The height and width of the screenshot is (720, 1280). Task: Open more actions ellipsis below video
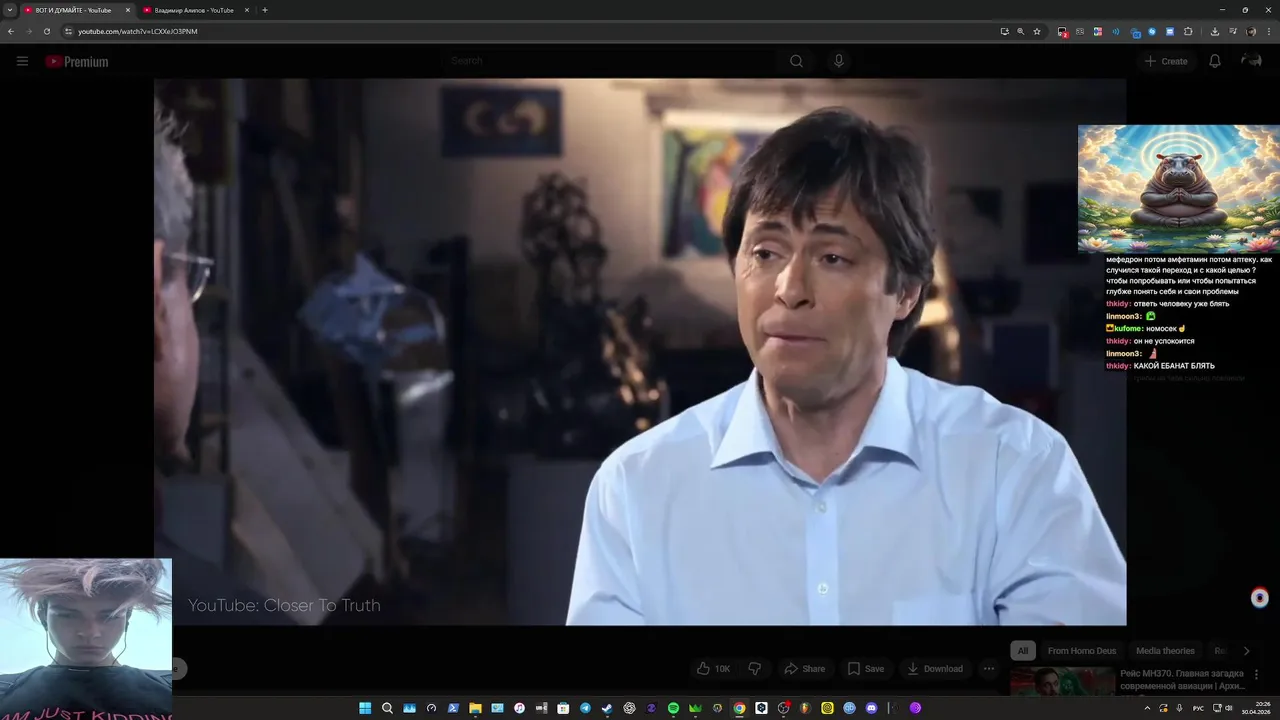pos(988,668)
